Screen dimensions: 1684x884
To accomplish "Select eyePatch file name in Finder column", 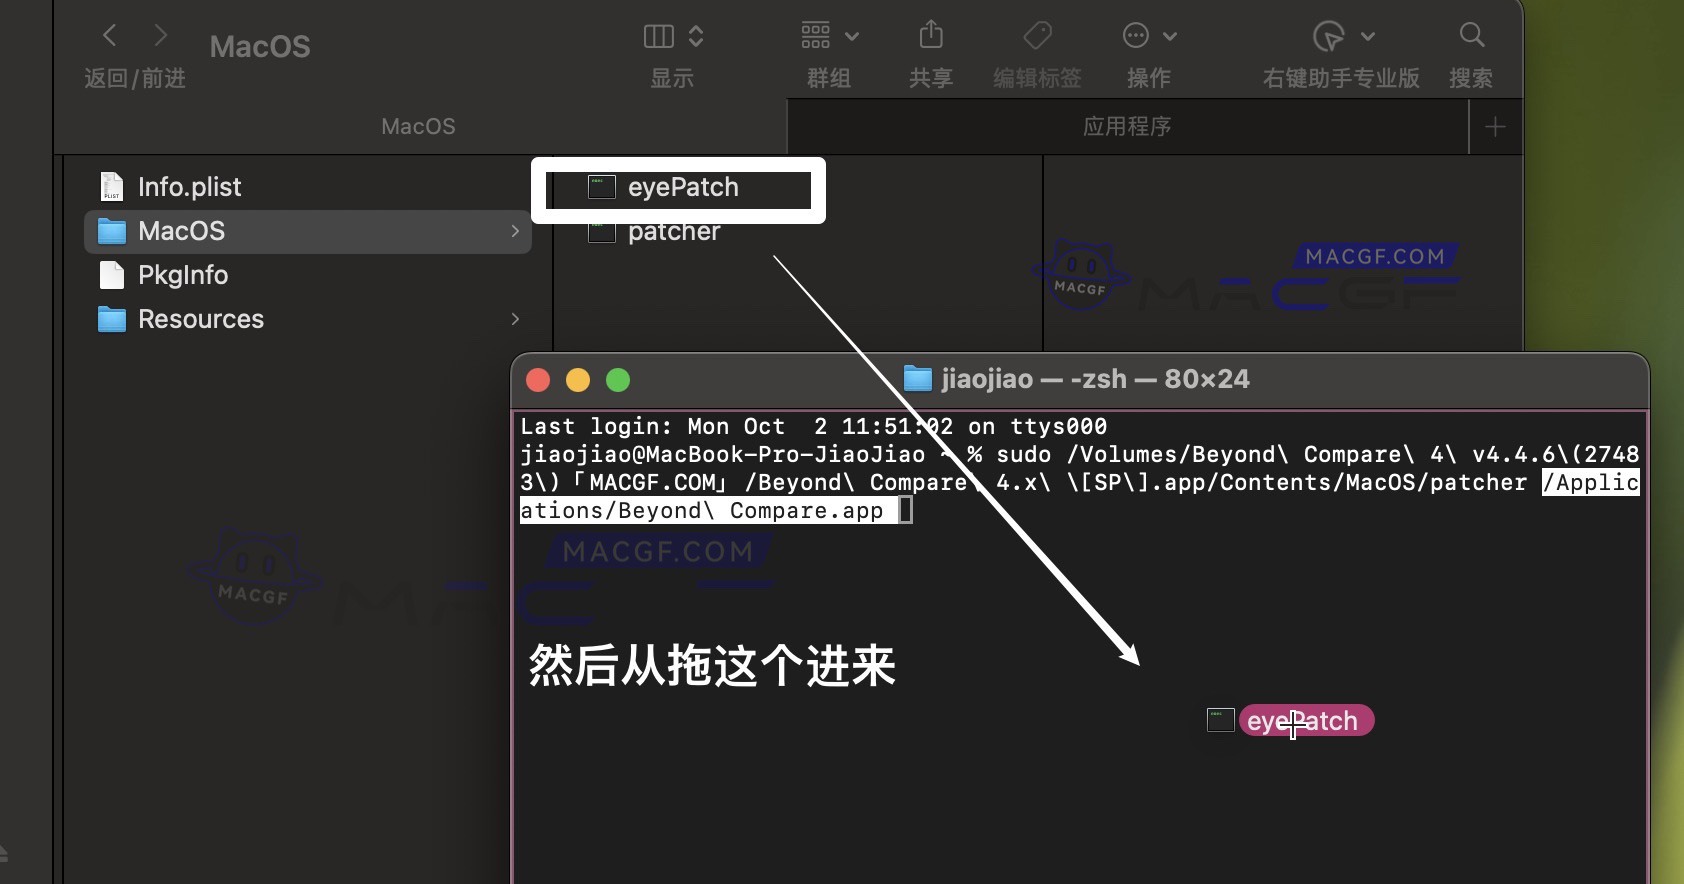I will click(683, 187).
